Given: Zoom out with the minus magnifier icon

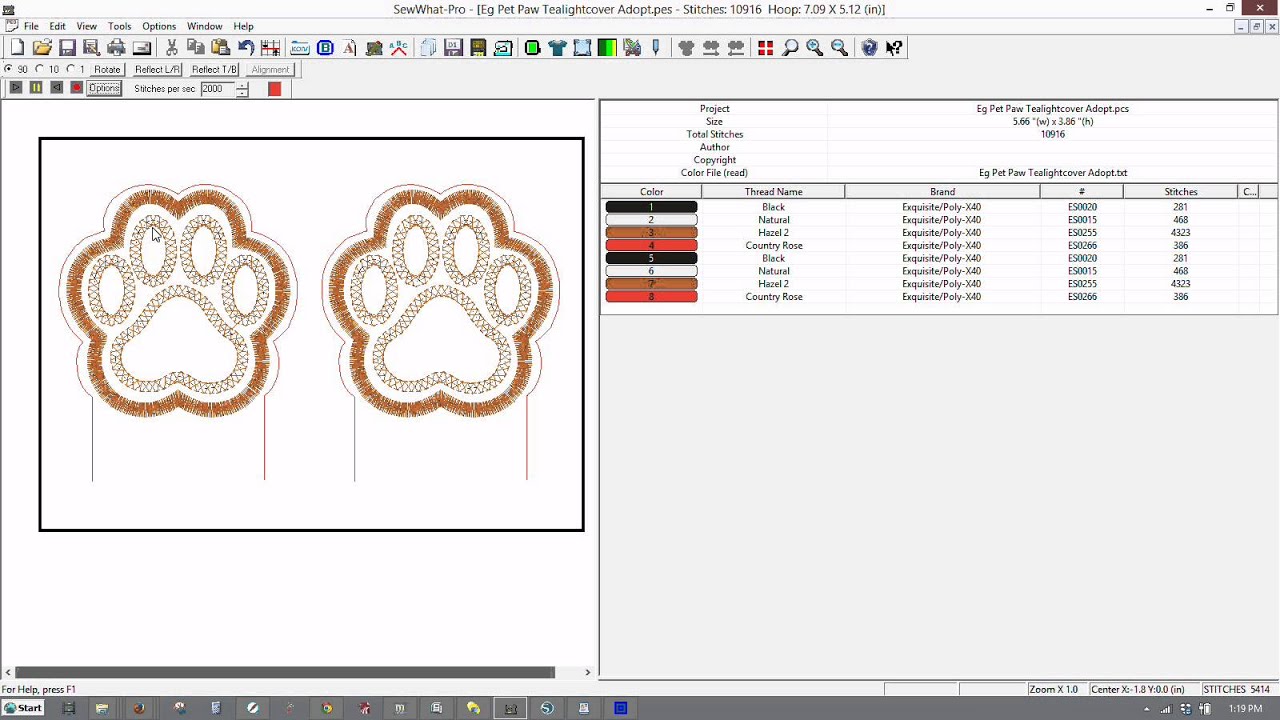Looking at the screenshot, I should tap(839, 47).
